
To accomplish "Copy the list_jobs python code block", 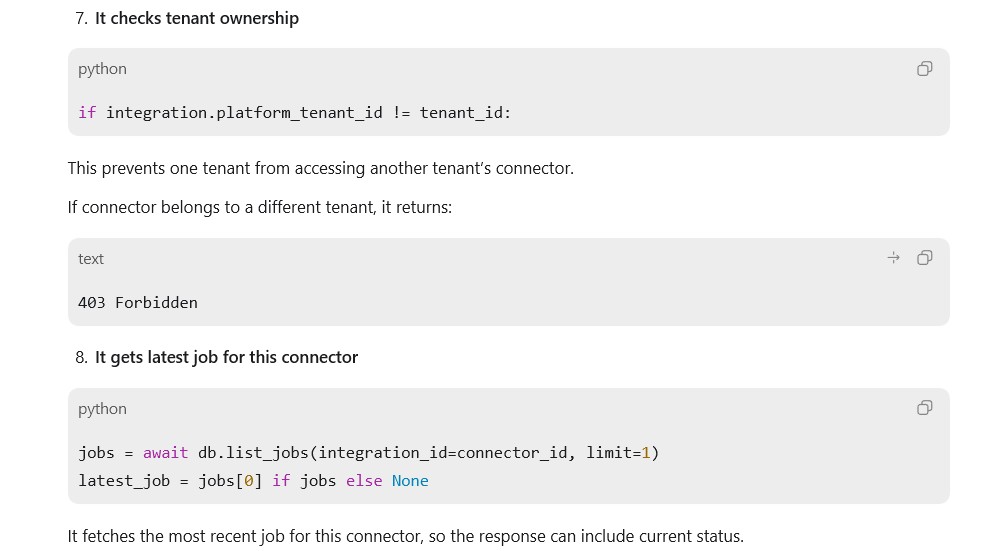I will 924,408.
